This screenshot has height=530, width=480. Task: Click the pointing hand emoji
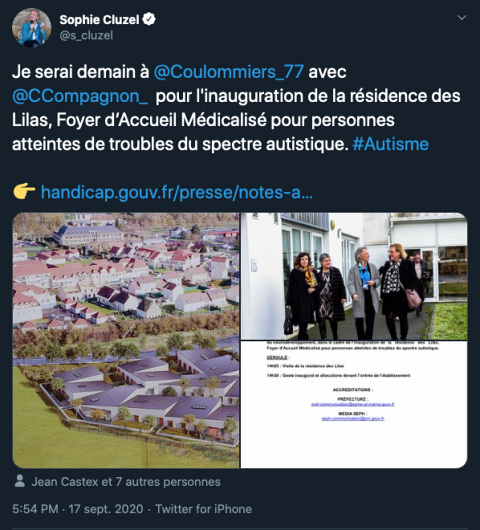(x=24, y=191)
